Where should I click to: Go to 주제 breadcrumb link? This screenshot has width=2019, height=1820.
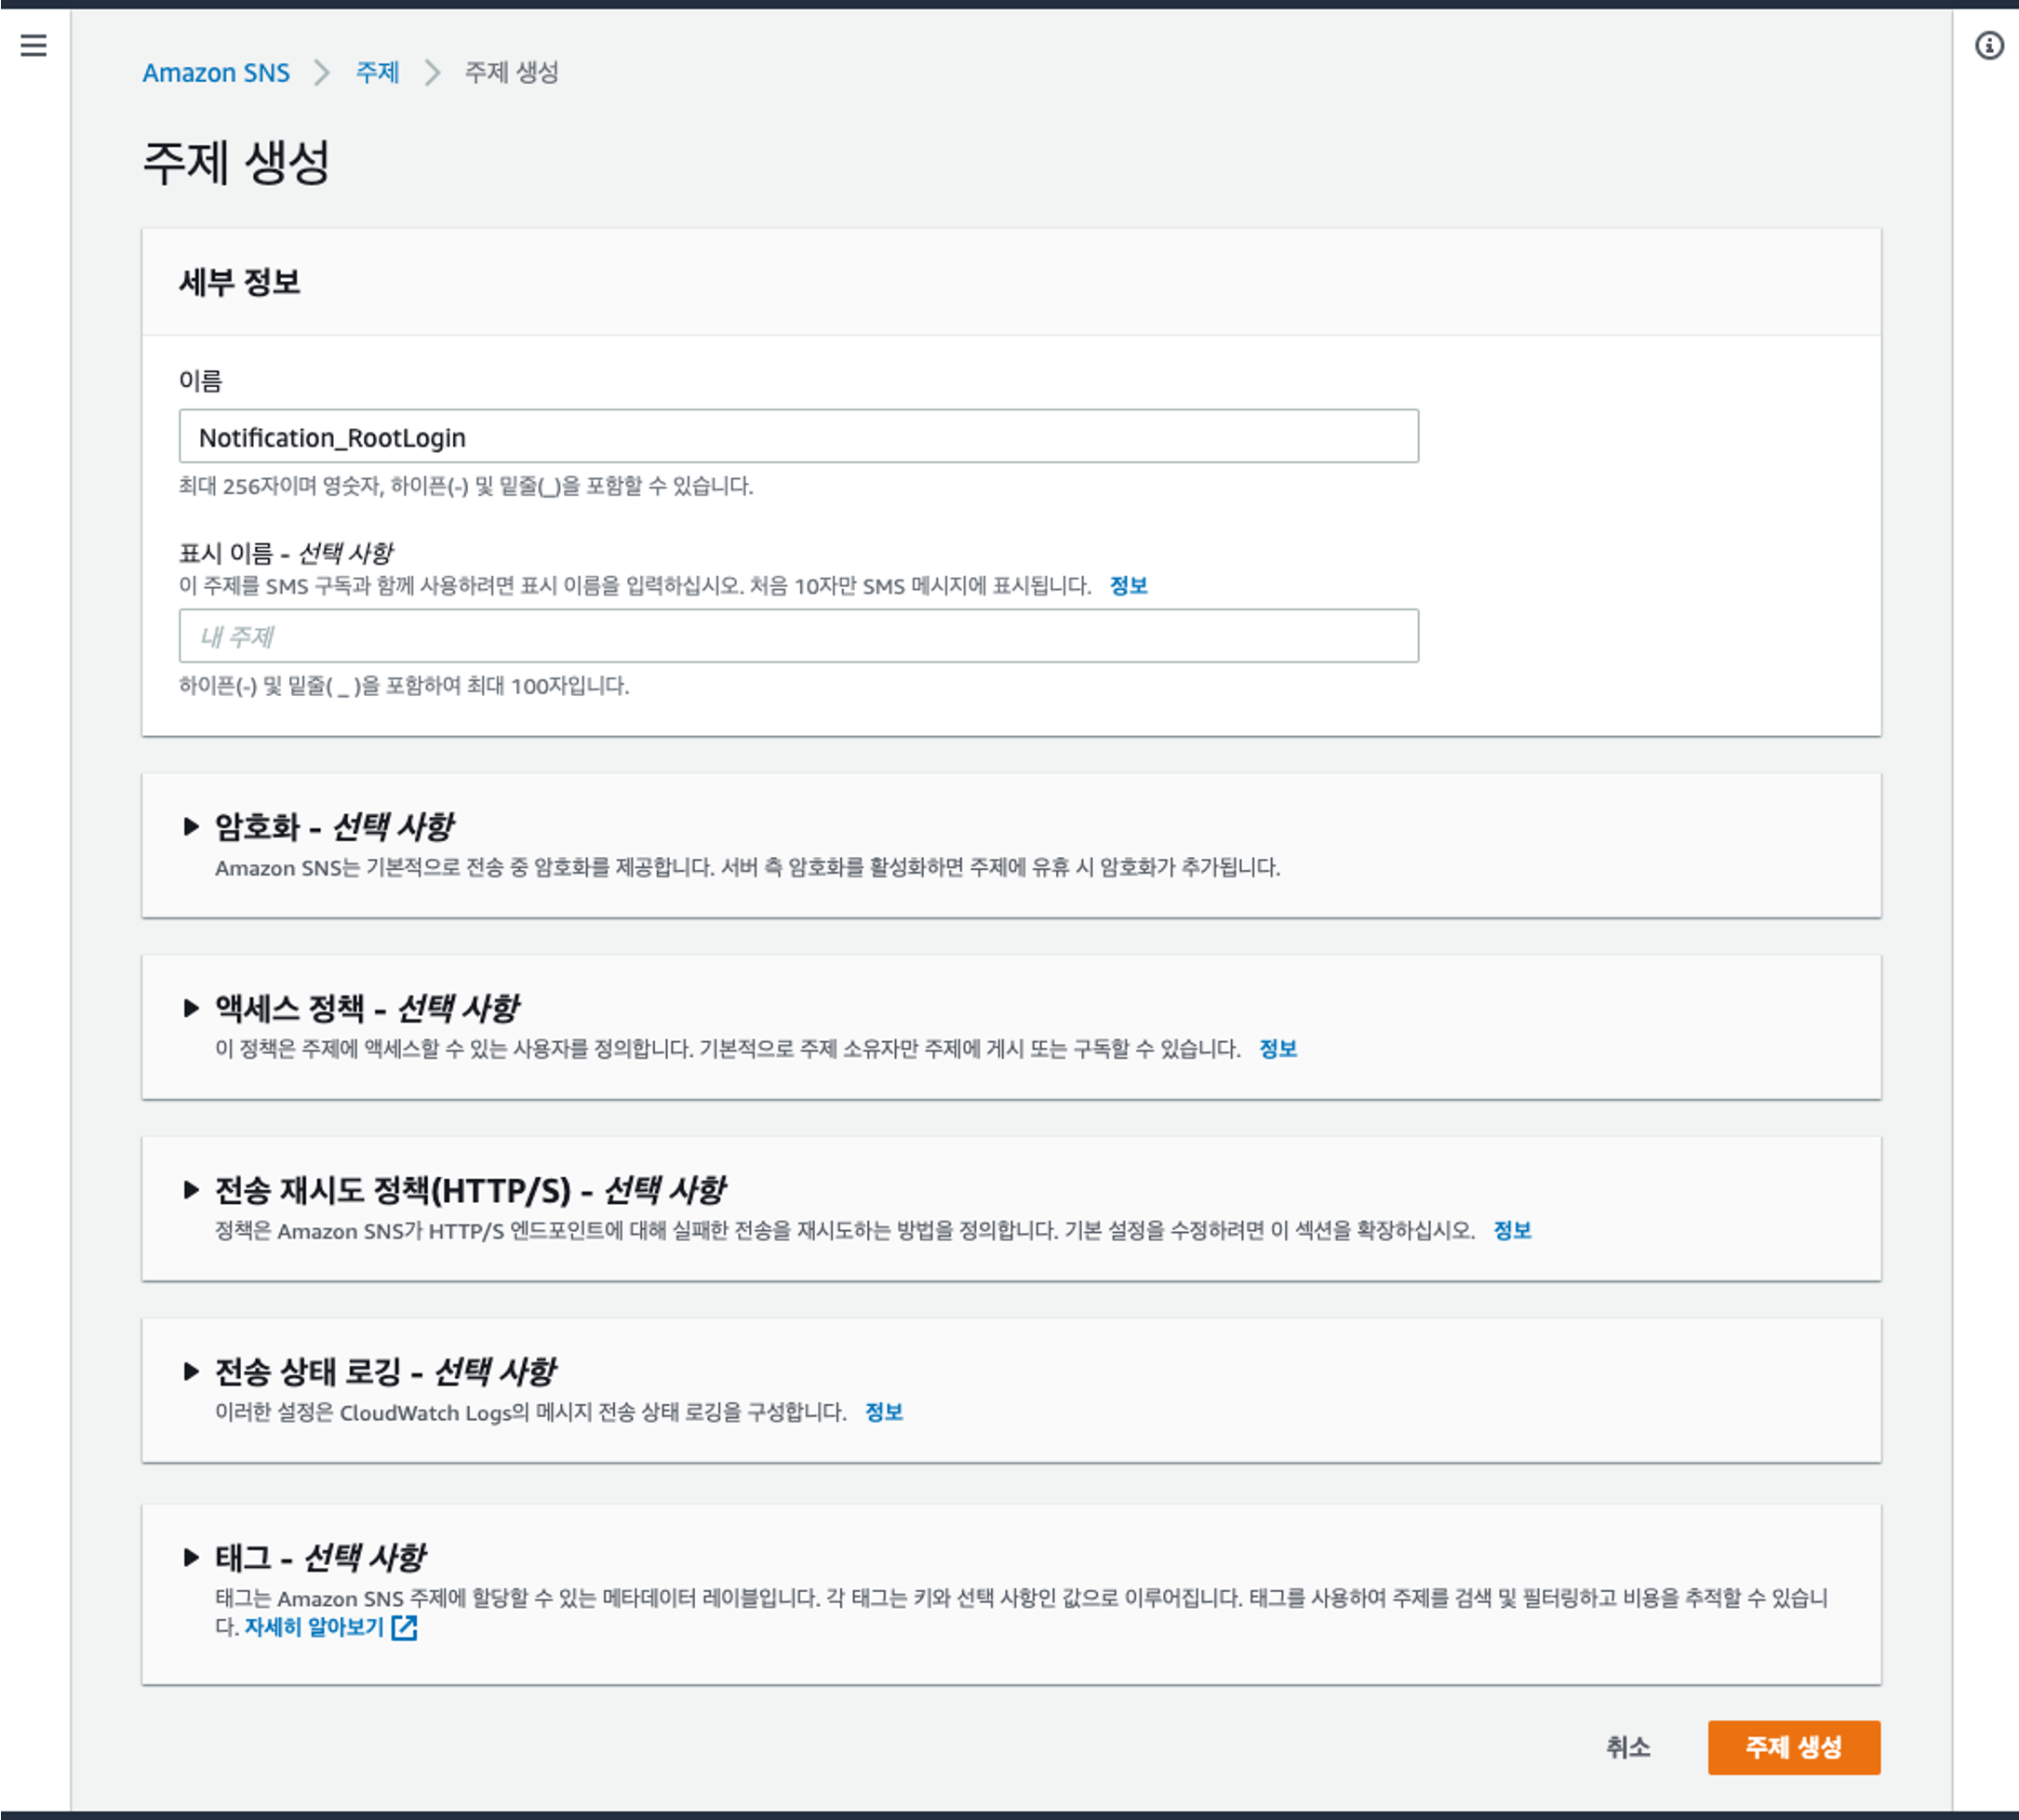click(x=377, y=72)
